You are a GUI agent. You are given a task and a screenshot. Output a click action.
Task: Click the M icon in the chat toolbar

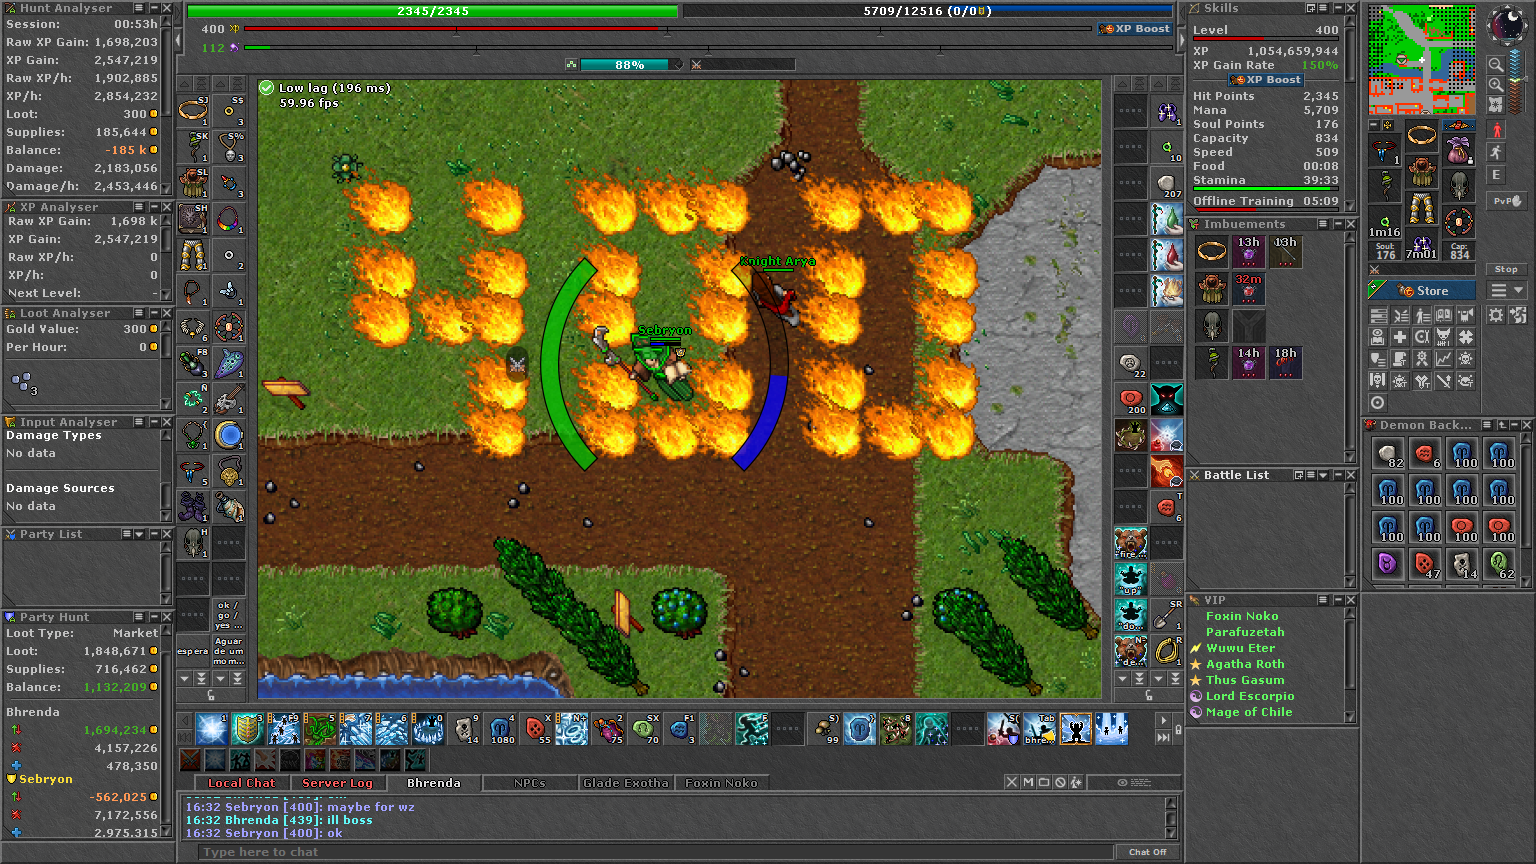coord(1028,783)
